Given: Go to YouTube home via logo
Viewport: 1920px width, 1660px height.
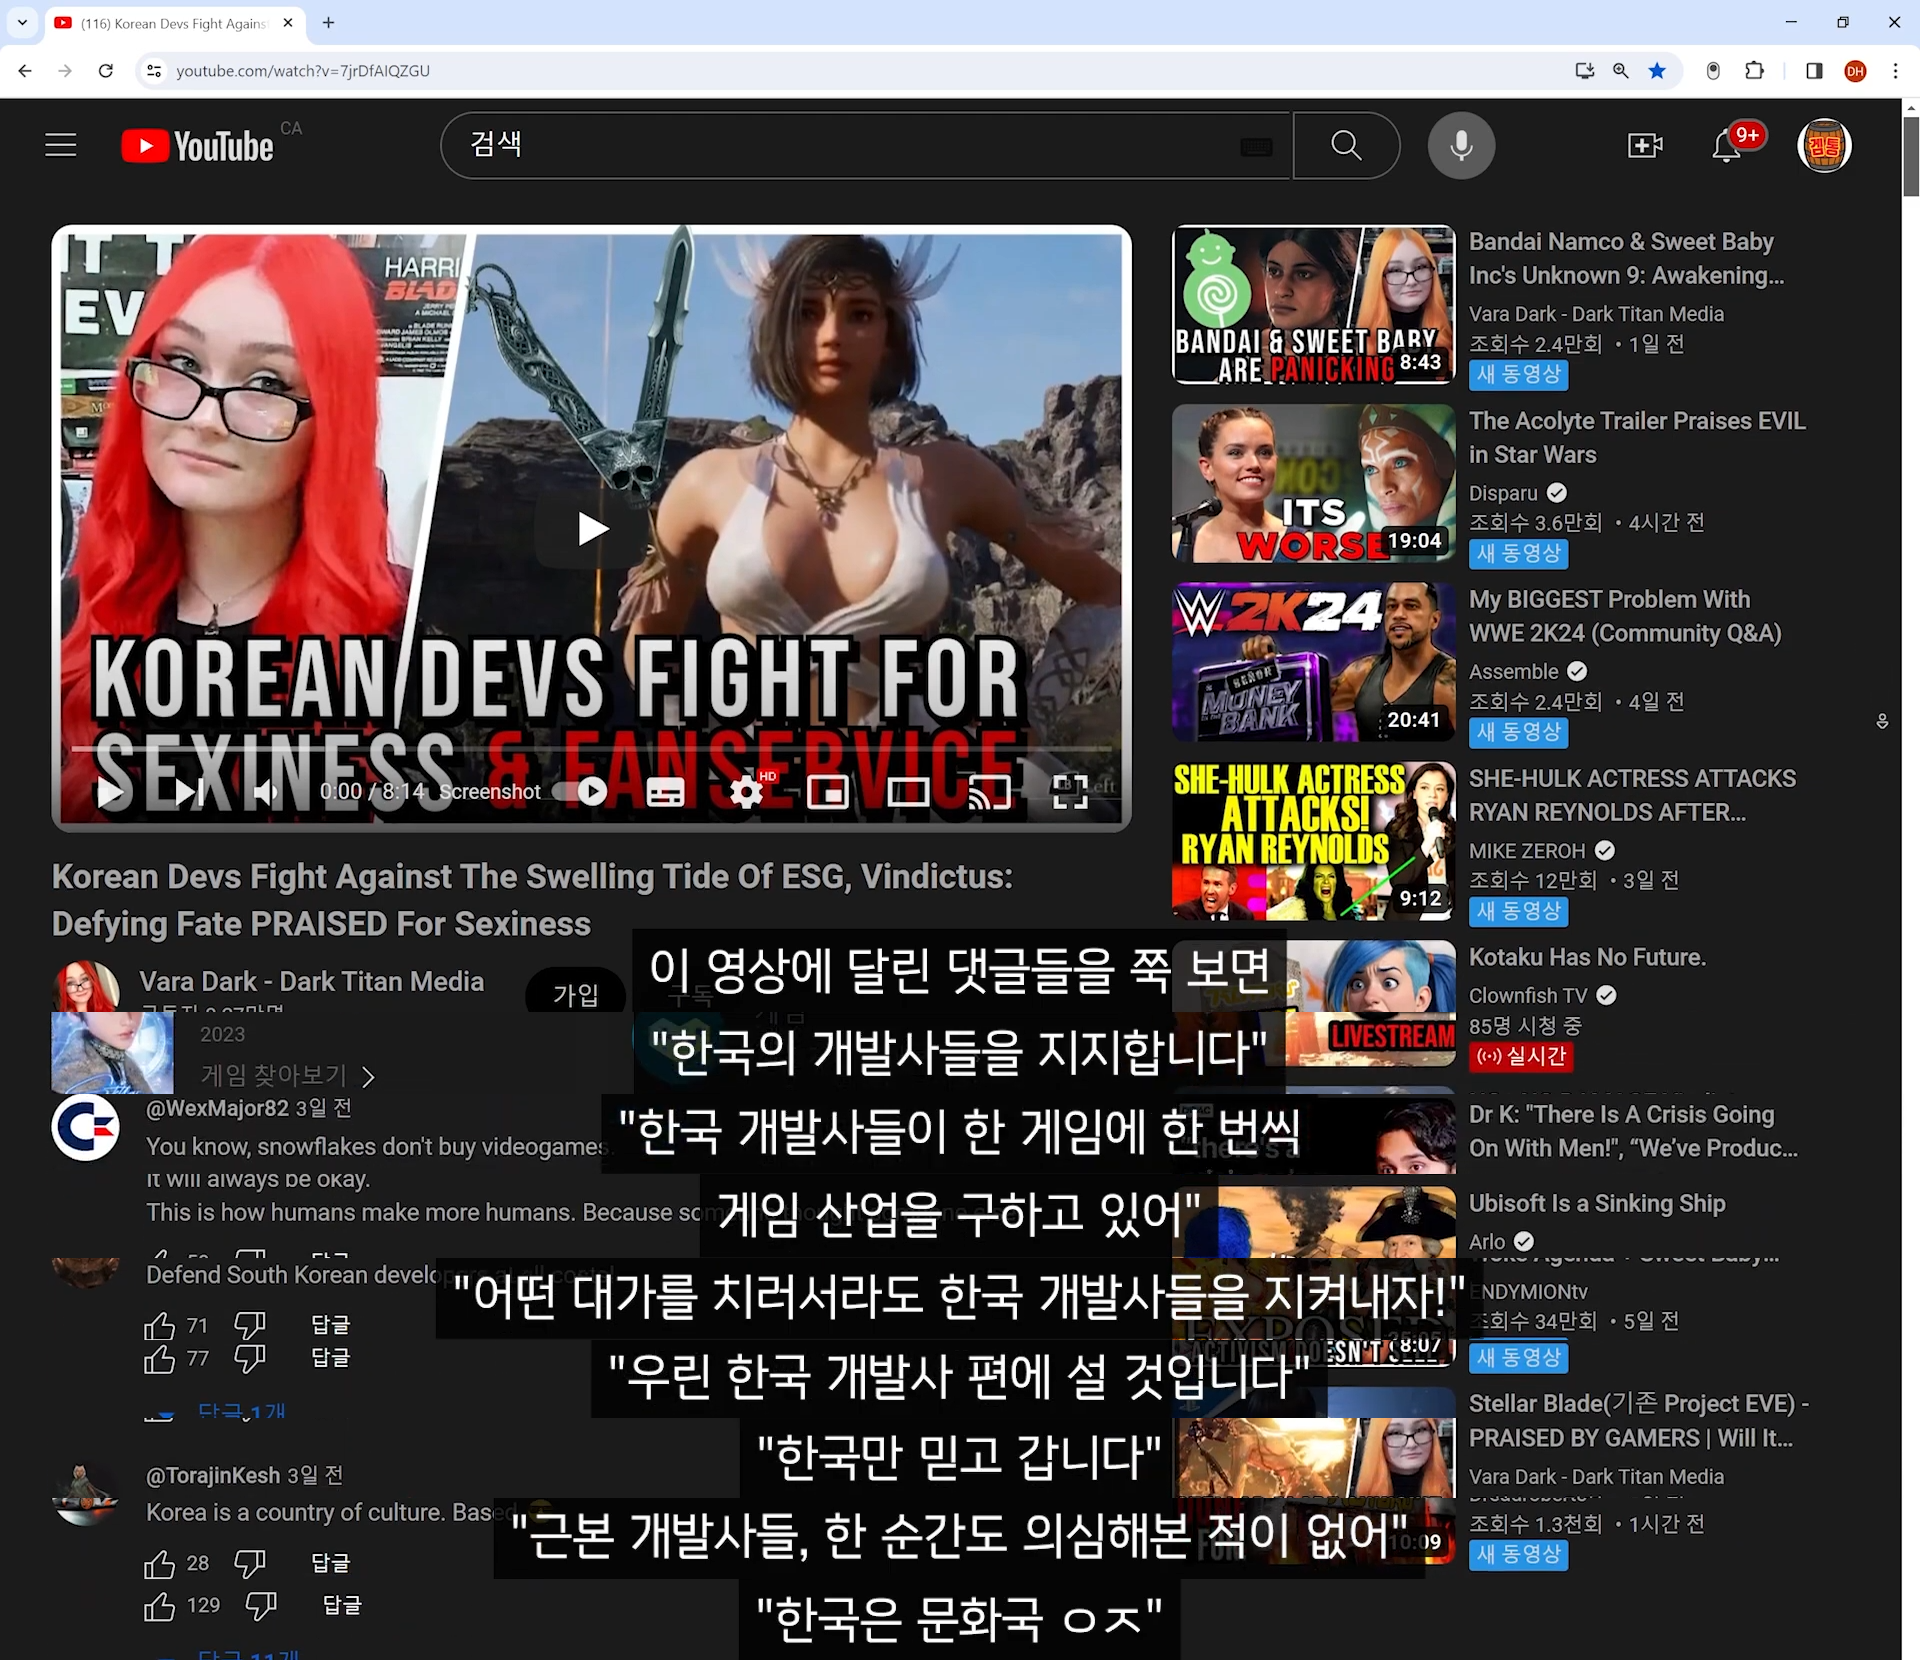Looking at the screenshot, I should coord(197,146).
